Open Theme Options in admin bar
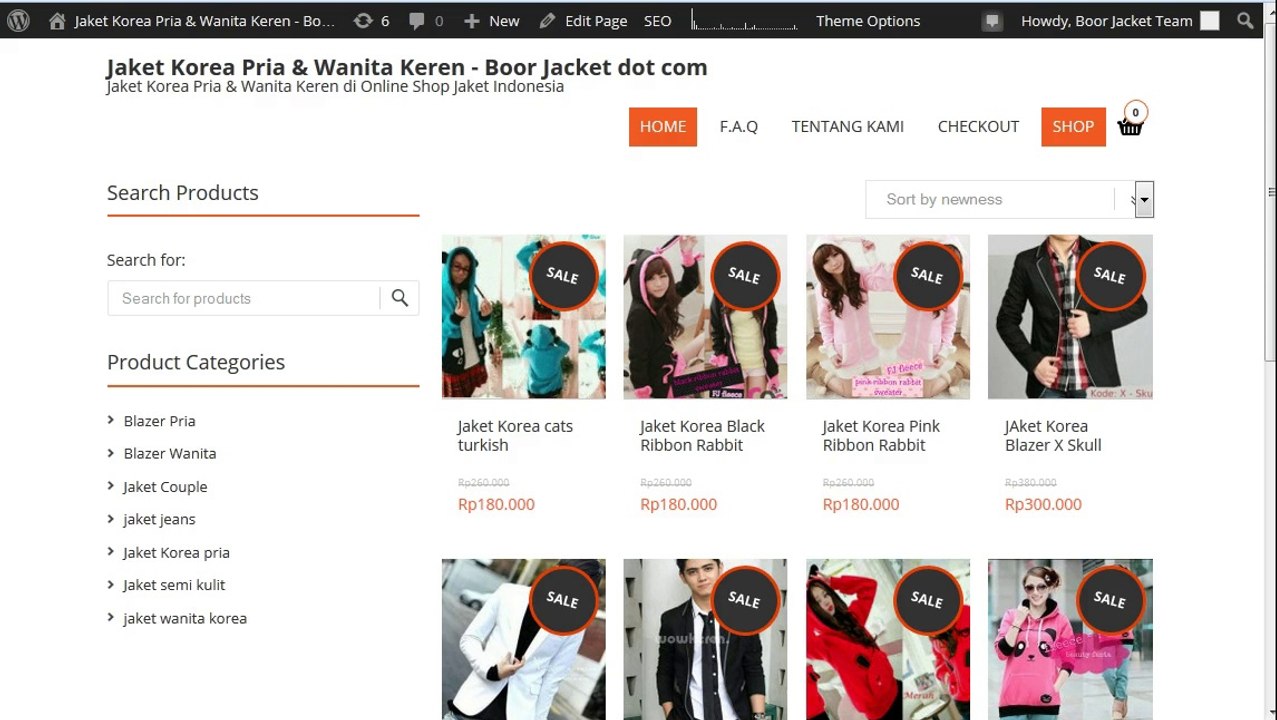This screenshot has height=720, width=1277. tap(868, 21)
